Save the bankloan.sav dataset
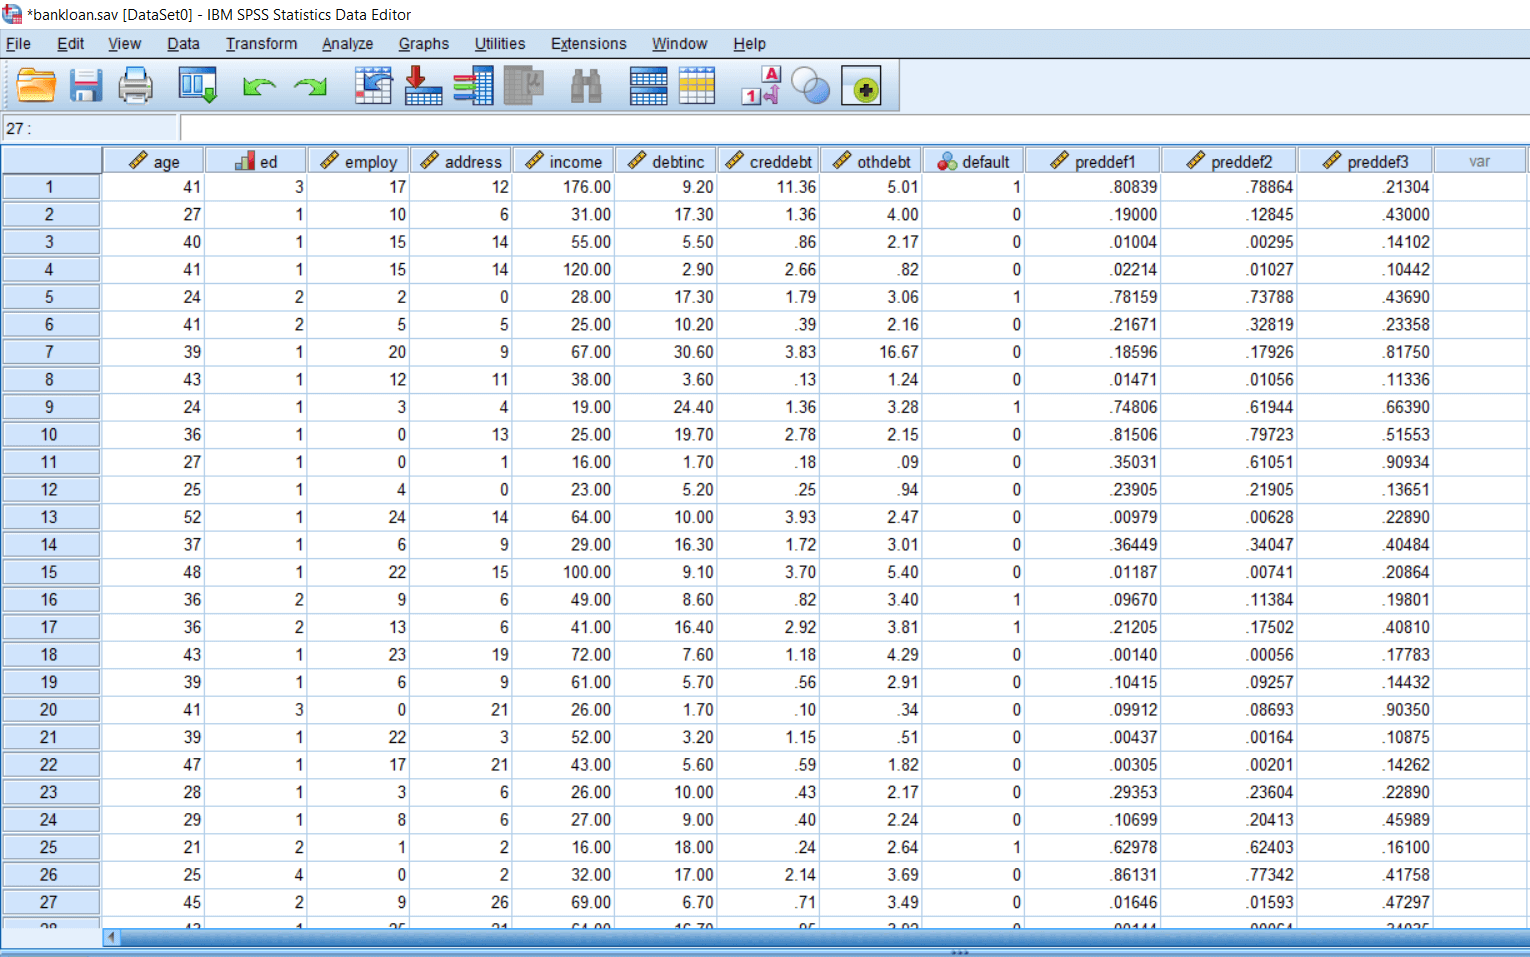 [x=86, y=85]
